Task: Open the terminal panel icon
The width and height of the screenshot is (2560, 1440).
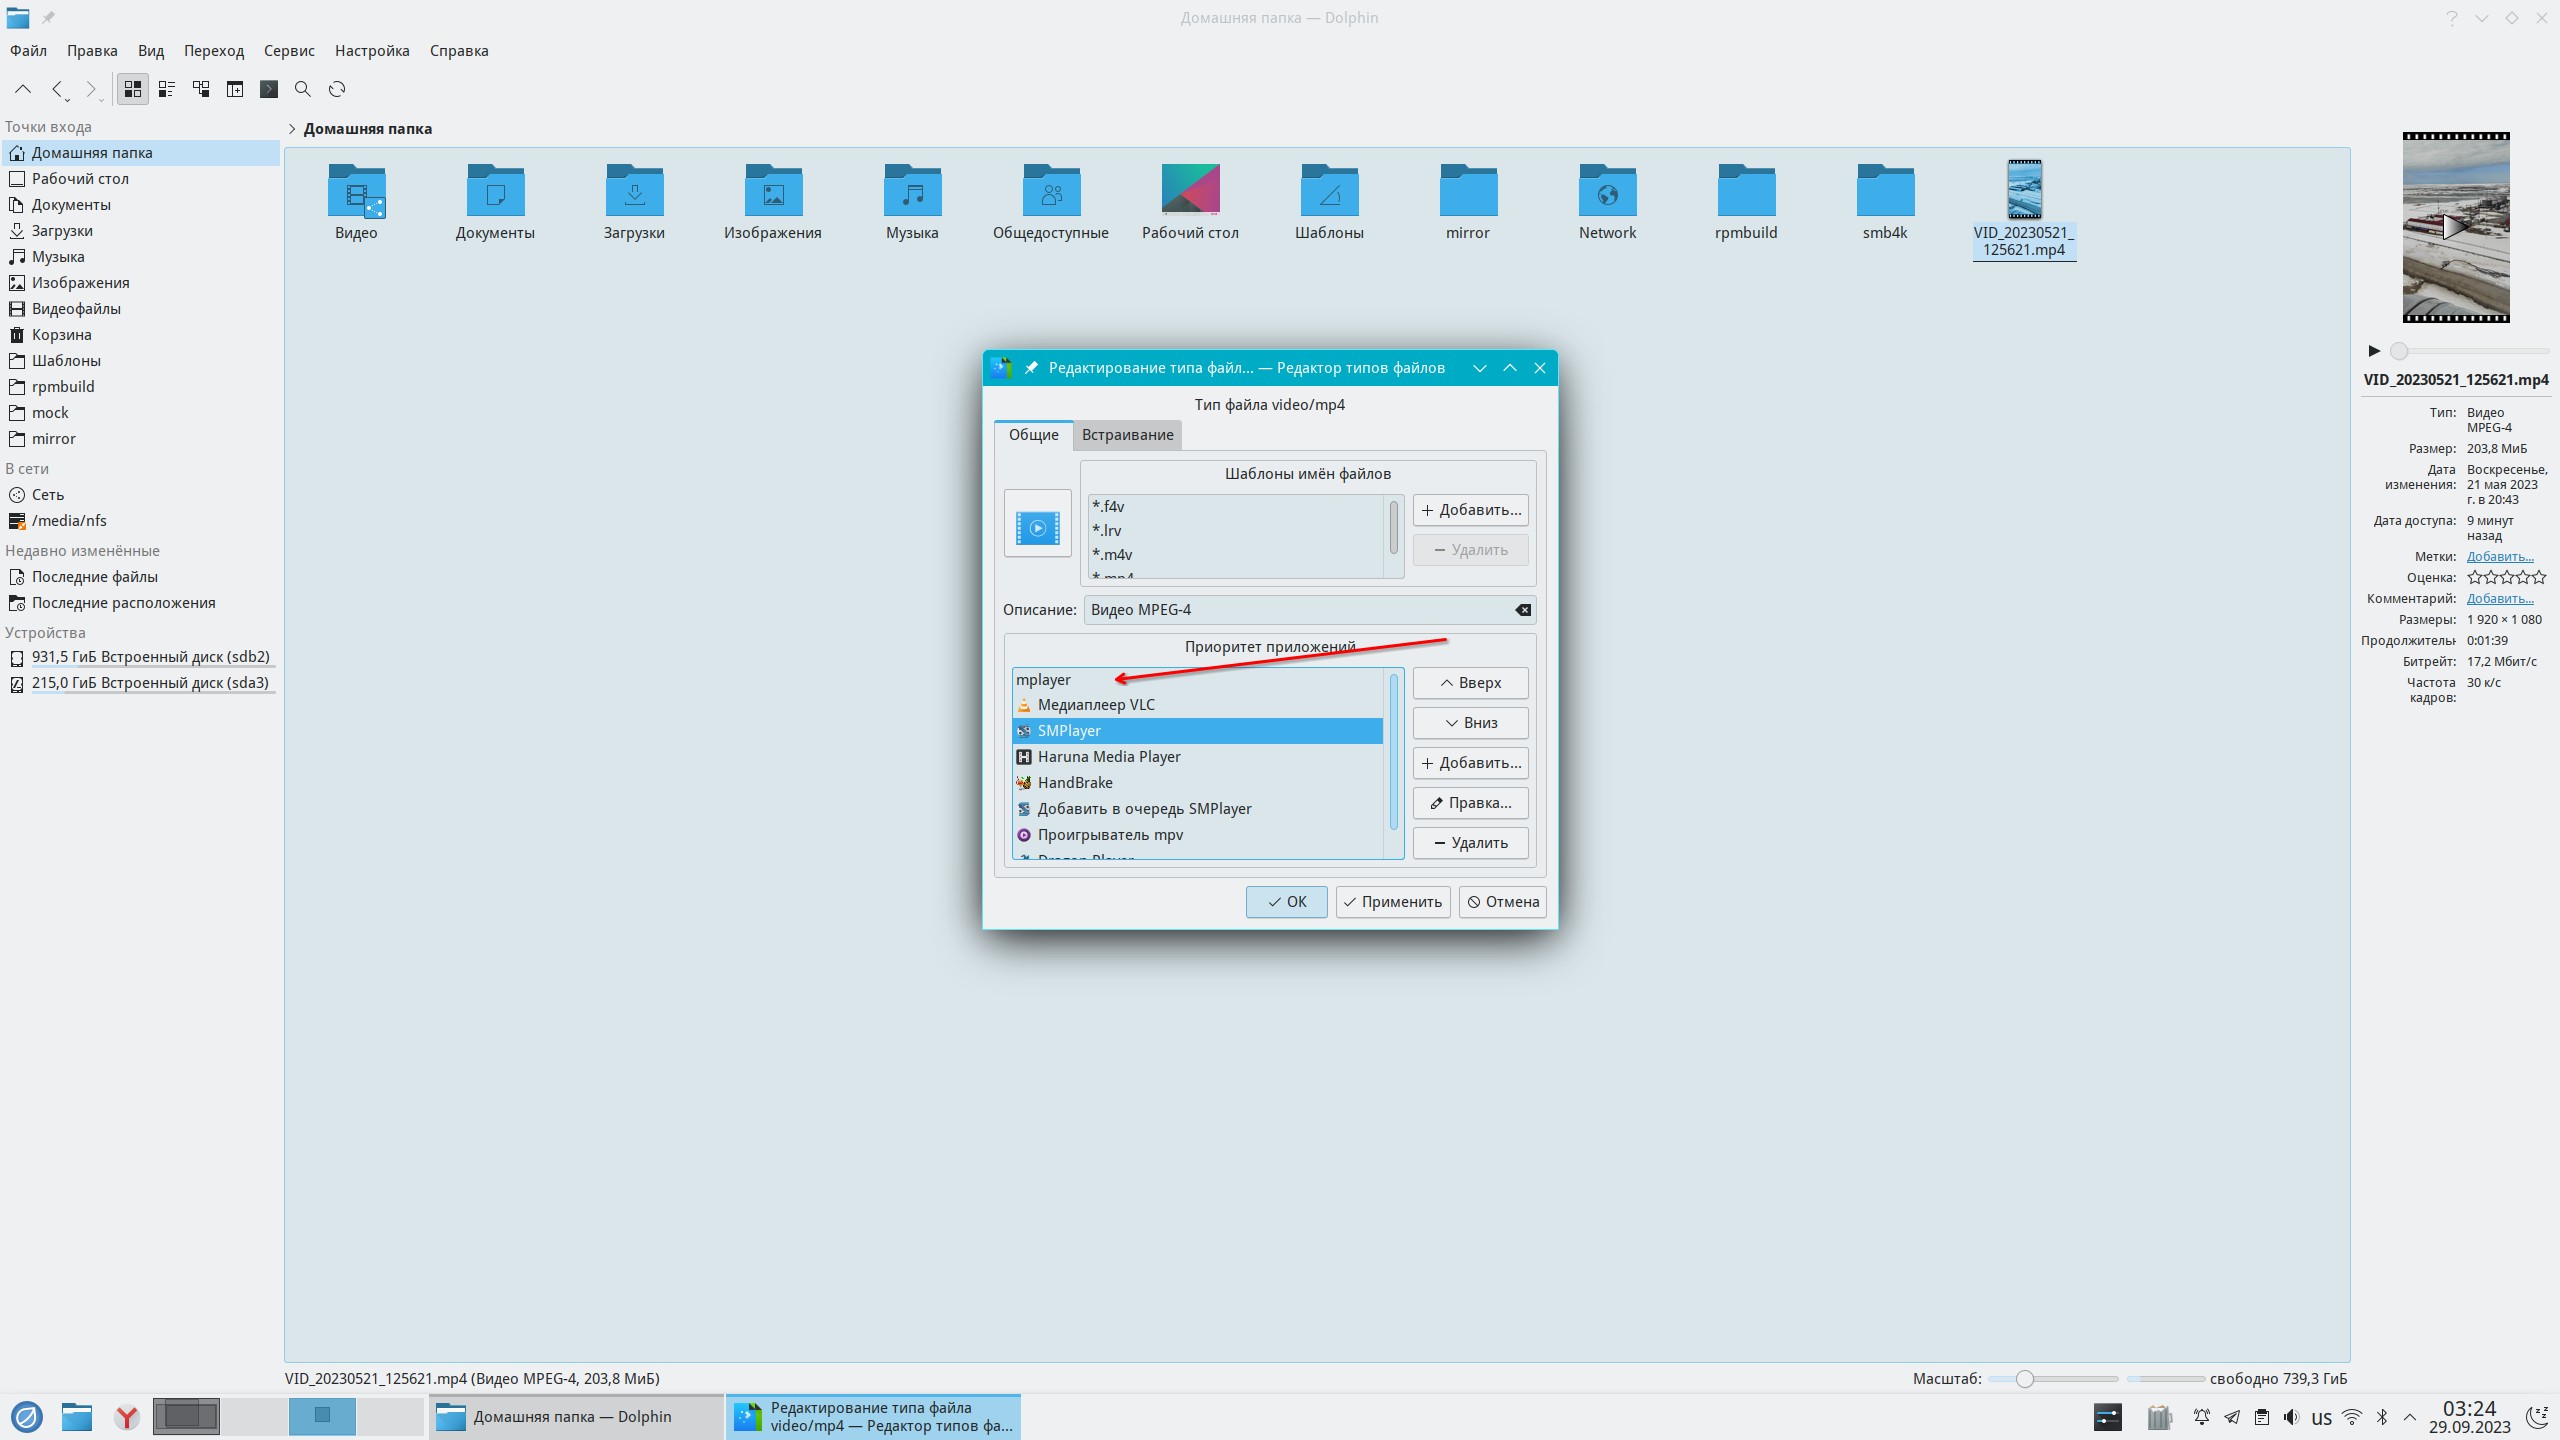Action: tap(269, 89)
